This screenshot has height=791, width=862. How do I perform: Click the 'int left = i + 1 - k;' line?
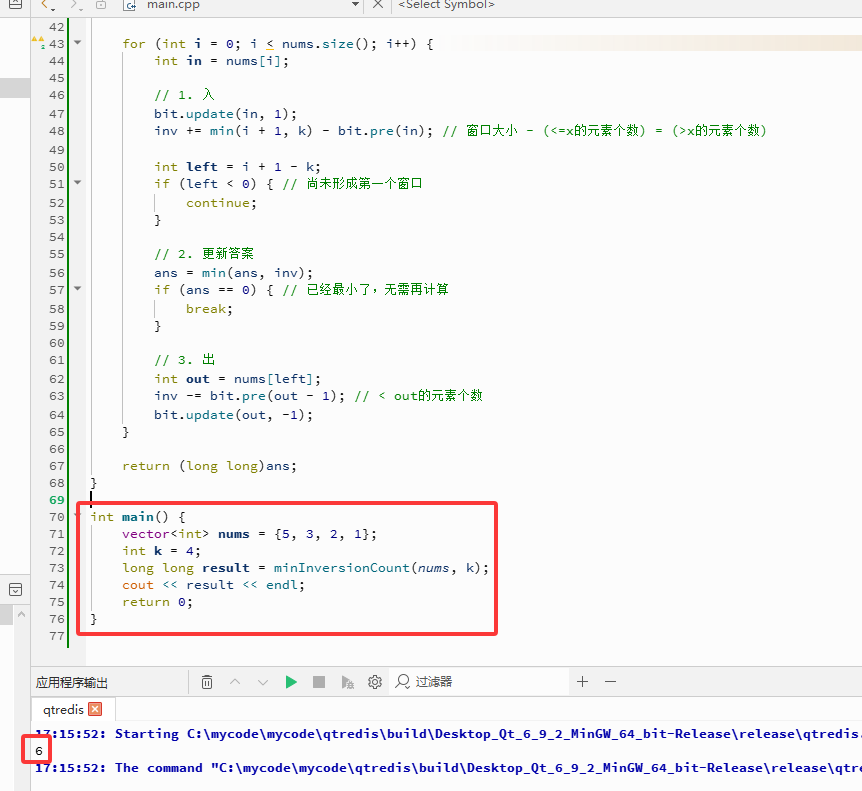[237, 167]
